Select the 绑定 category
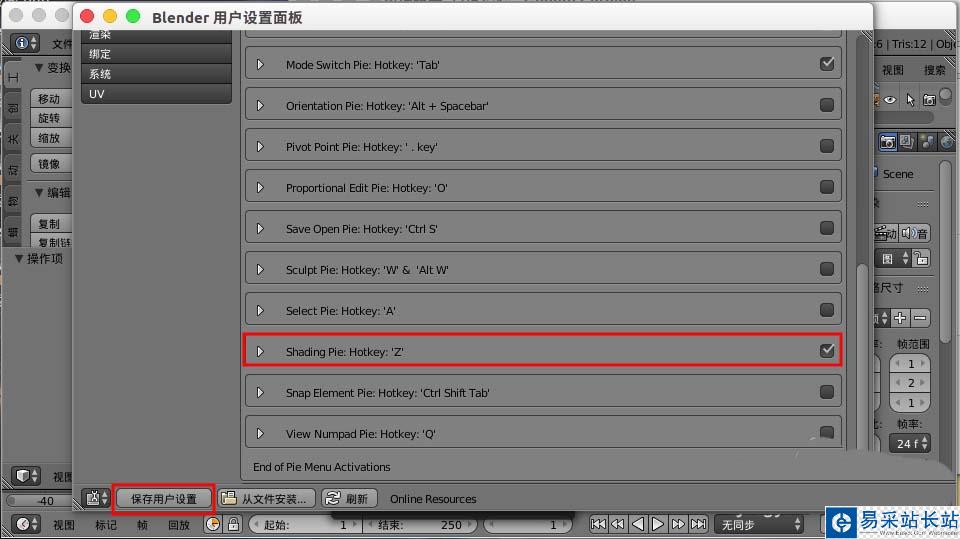Viewport: 960px width, 539px height. [x=156, y=54]
